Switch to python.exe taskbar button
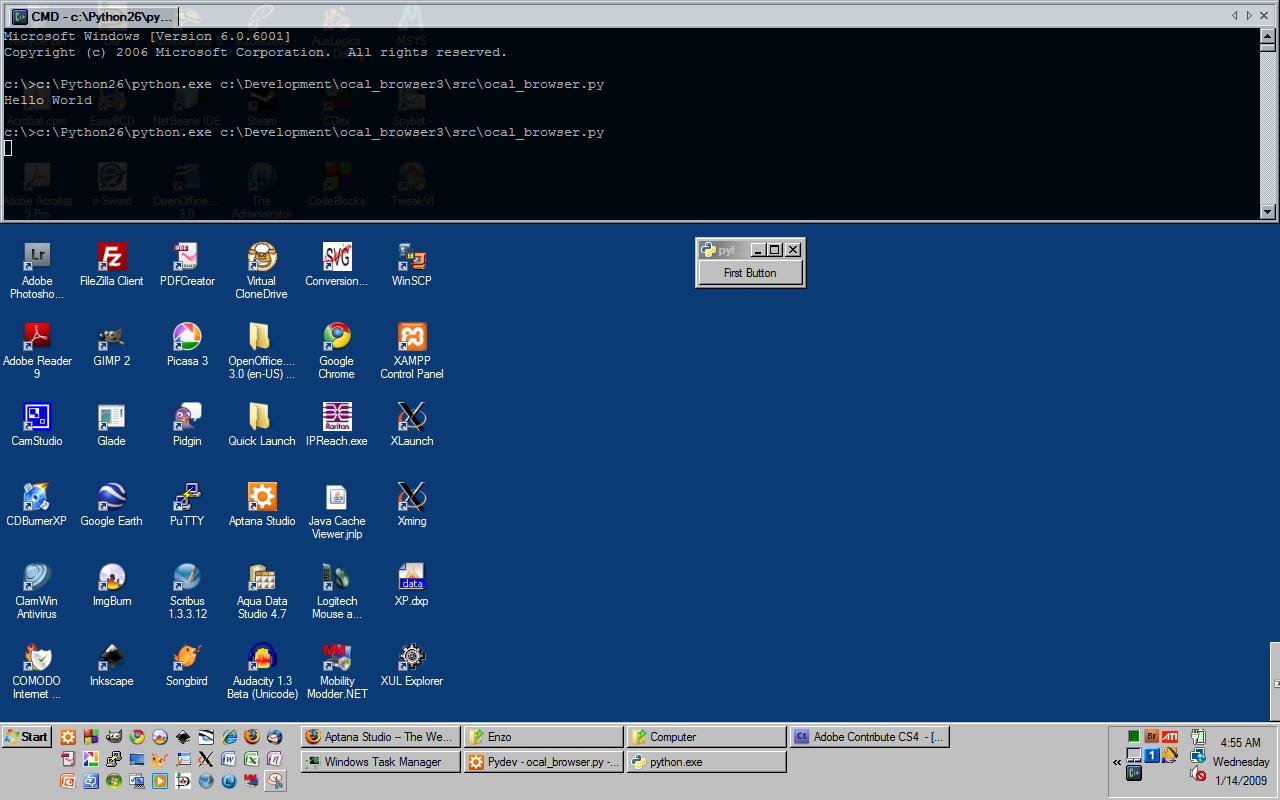 coord(707,762)
